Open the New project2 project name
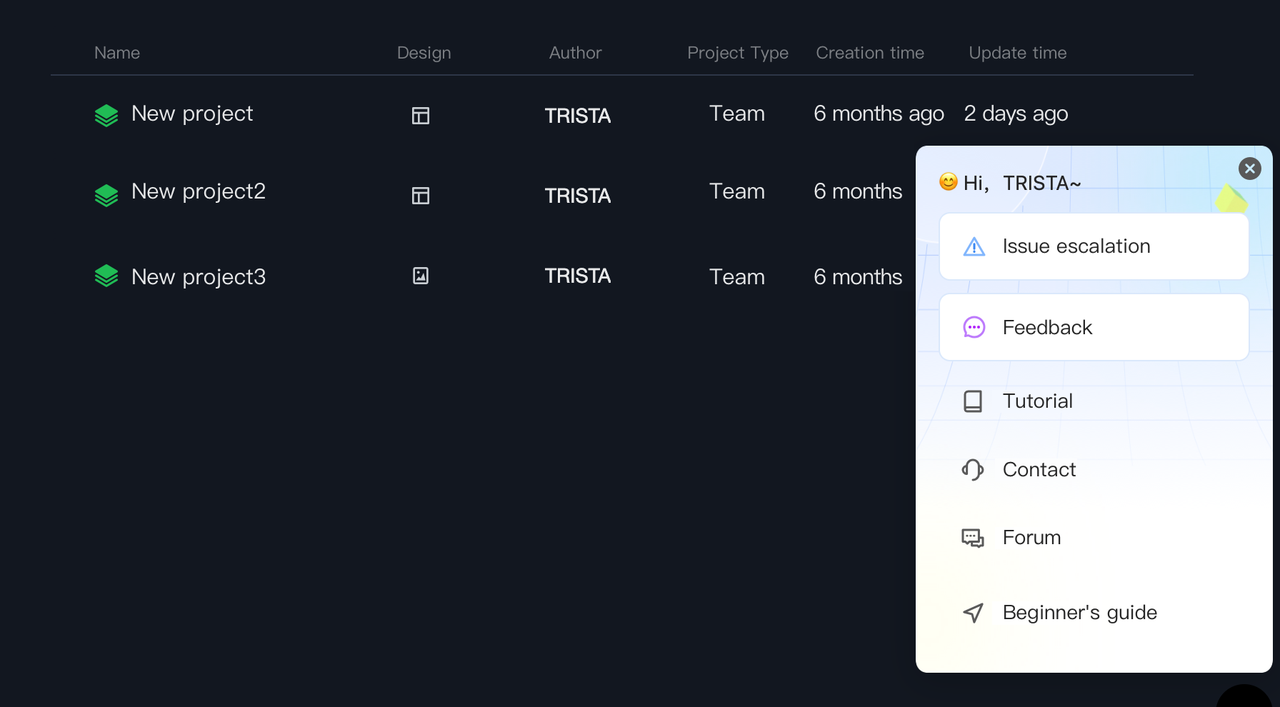Screen dimensions: 1280x707 tap(198, 192)
